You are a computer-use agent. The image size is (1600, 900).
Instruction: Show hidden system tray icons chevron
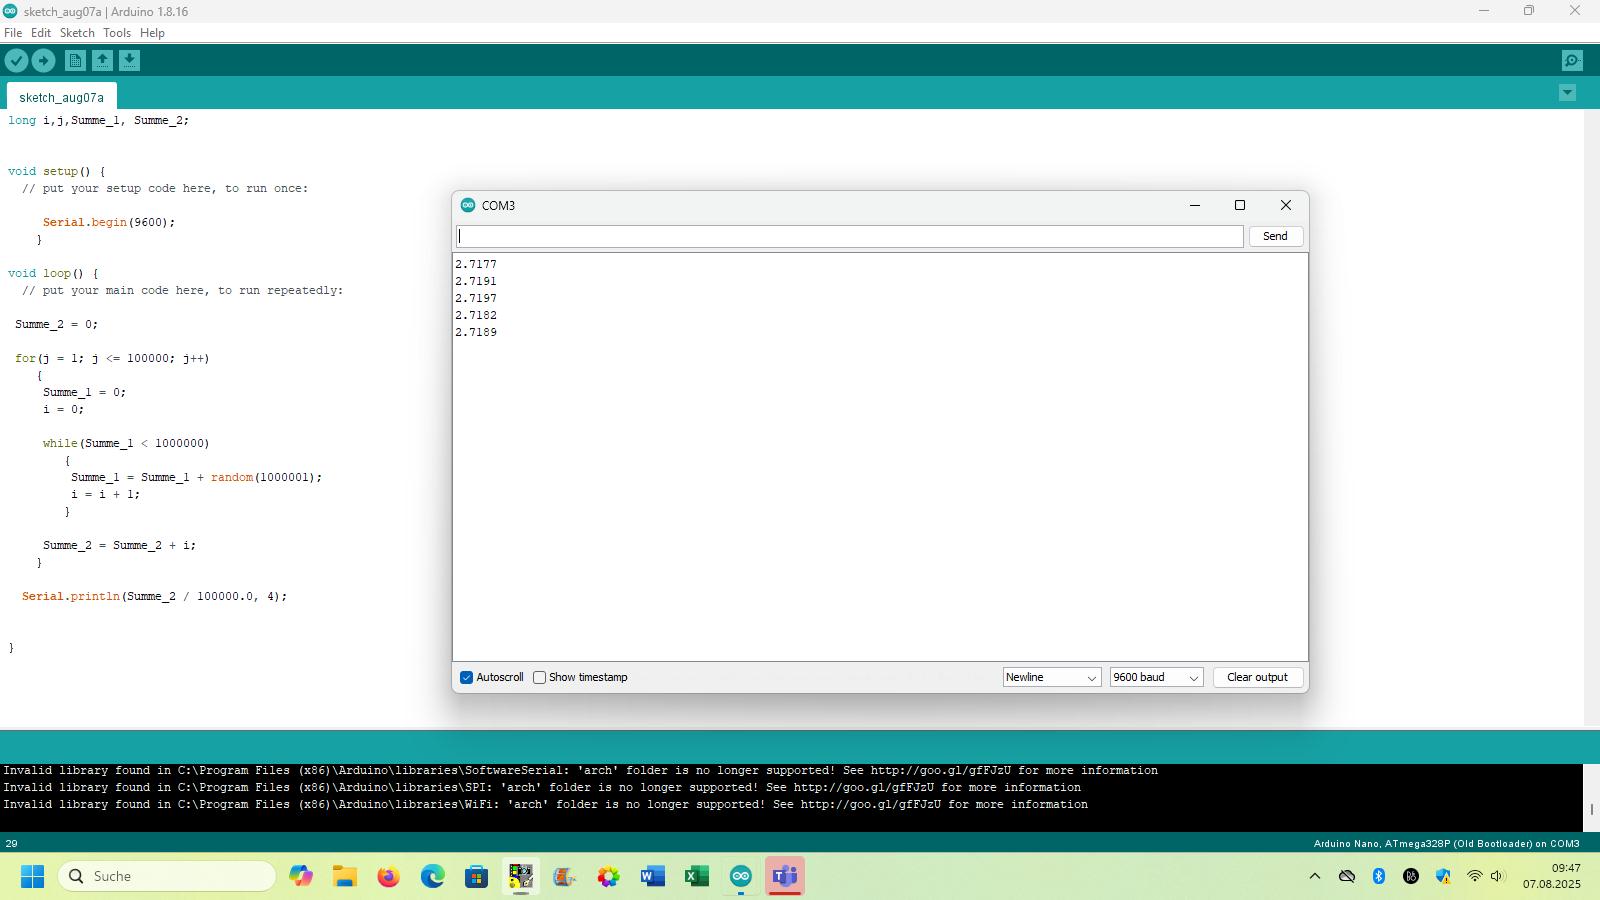pos(1315,877)
